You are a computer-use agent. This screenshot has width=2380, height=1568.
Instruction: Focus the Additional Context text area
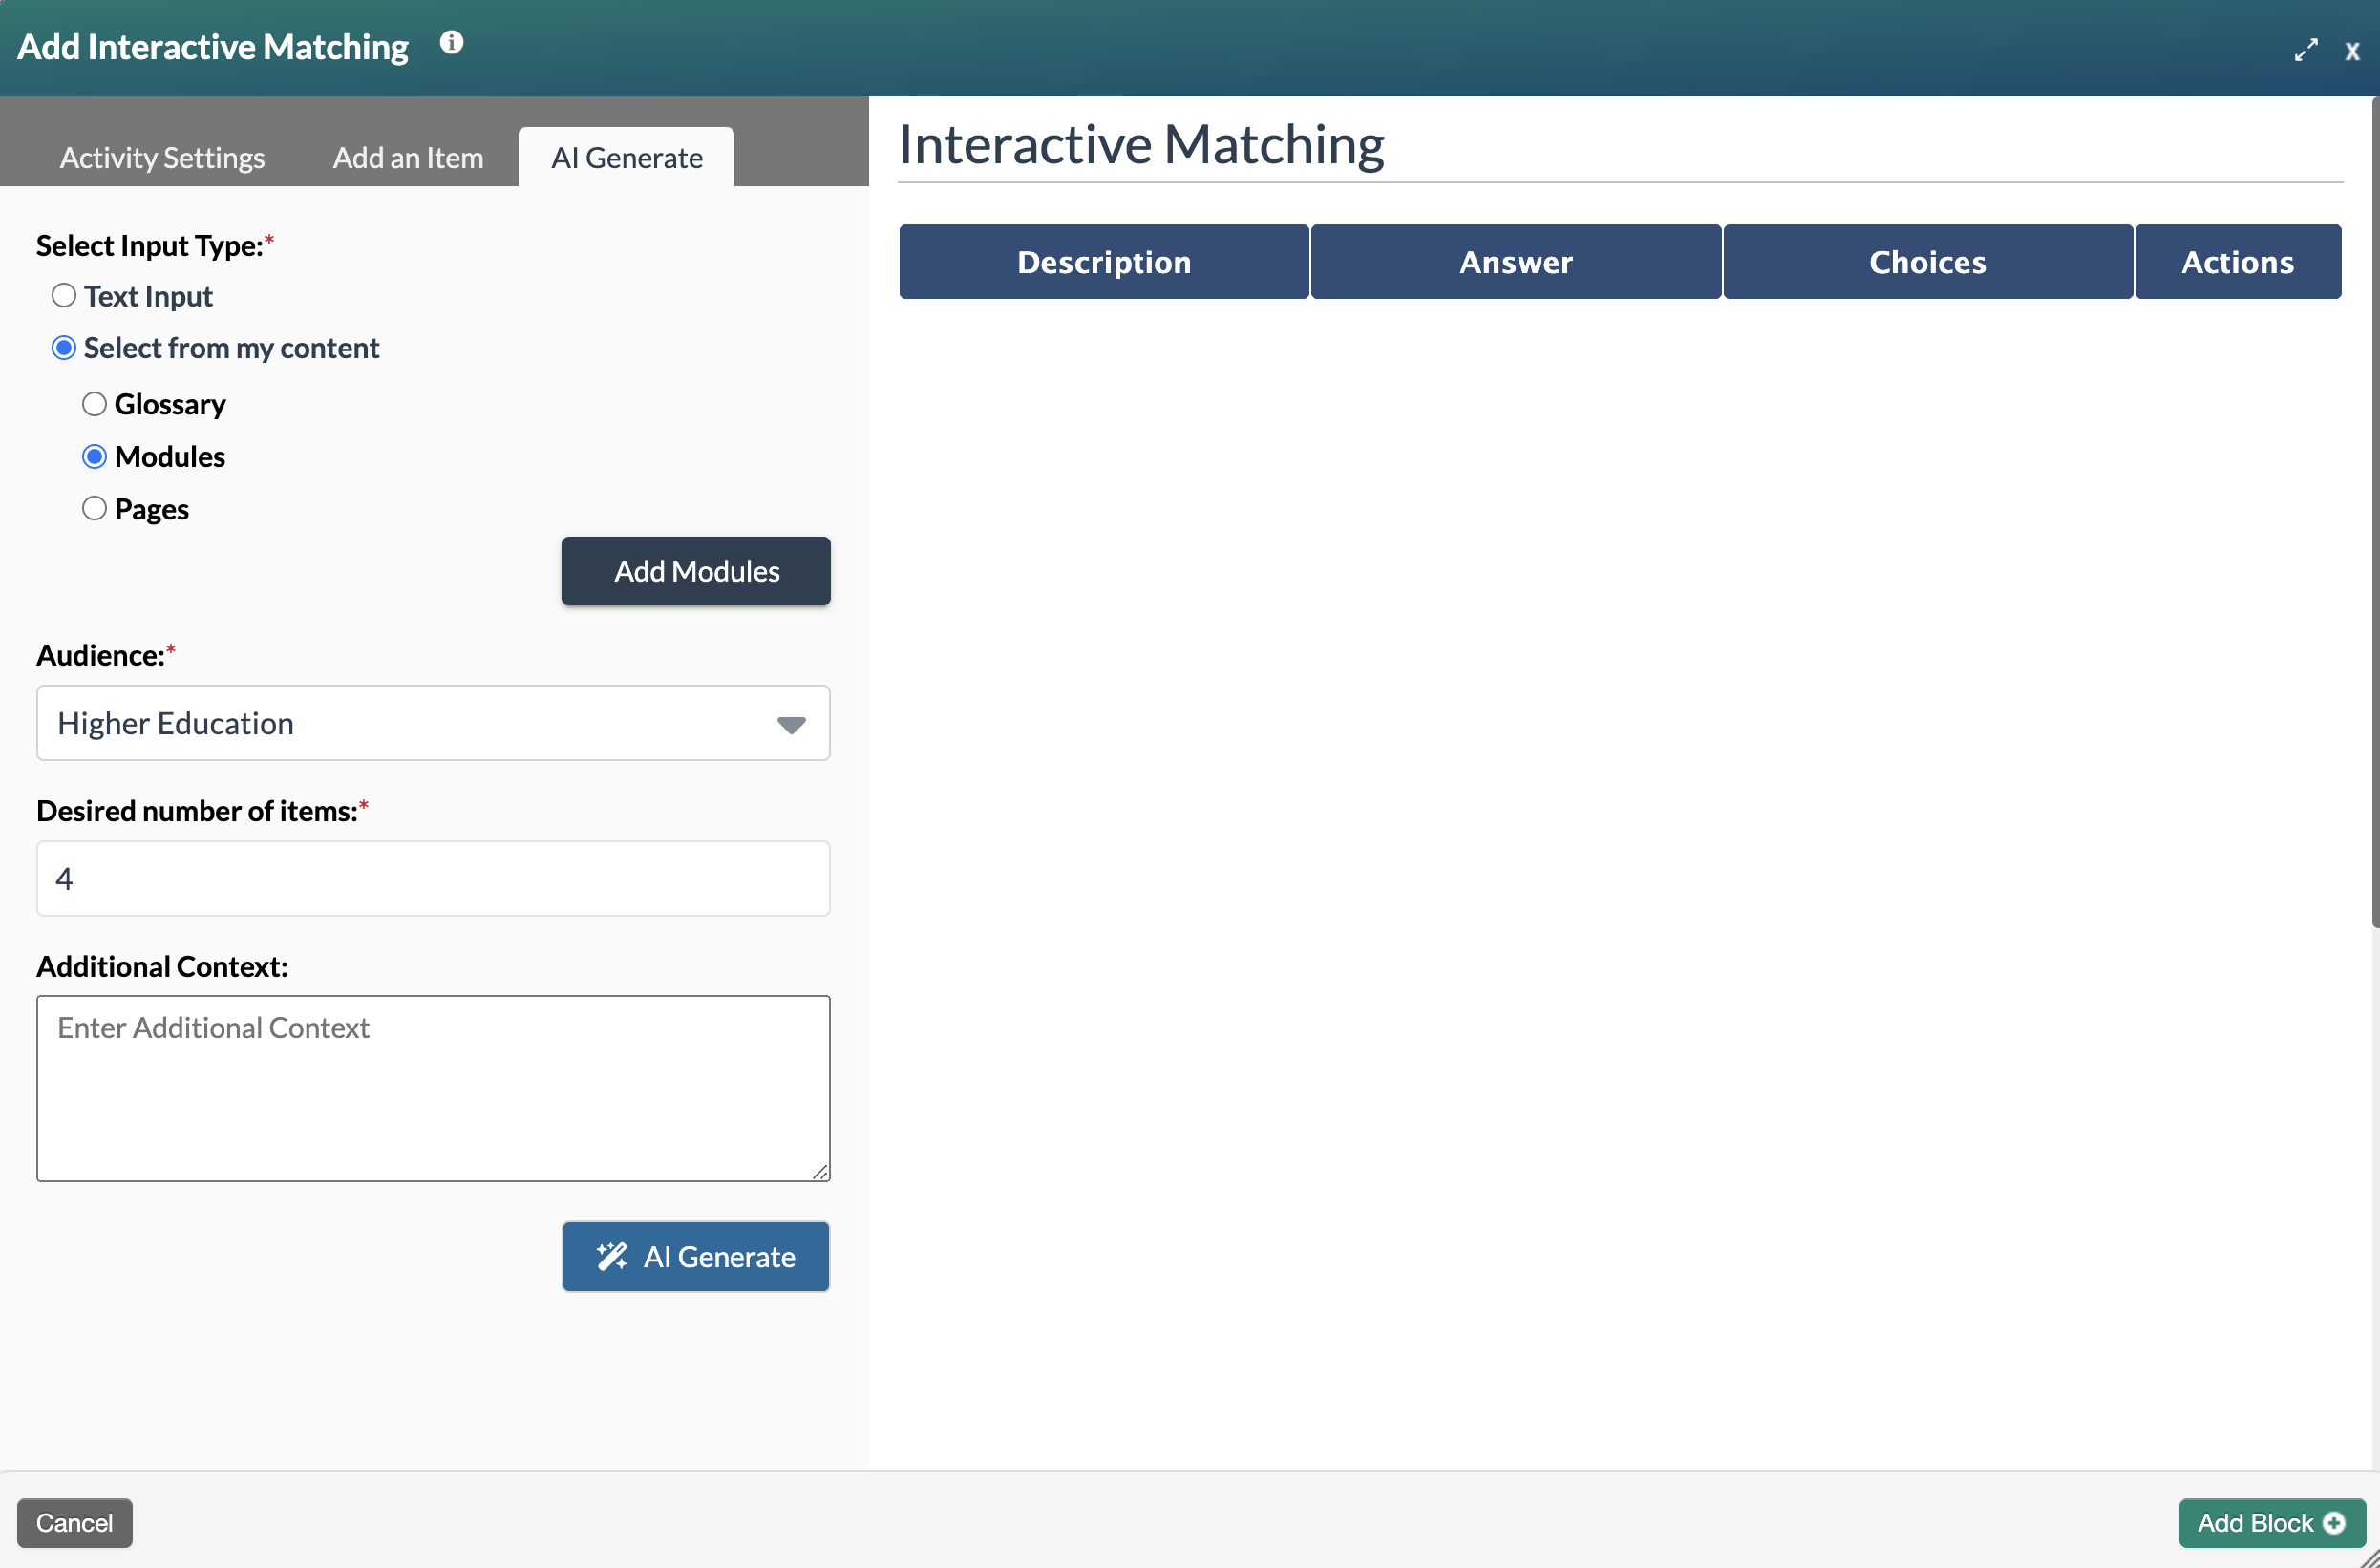pos(432,1088)
